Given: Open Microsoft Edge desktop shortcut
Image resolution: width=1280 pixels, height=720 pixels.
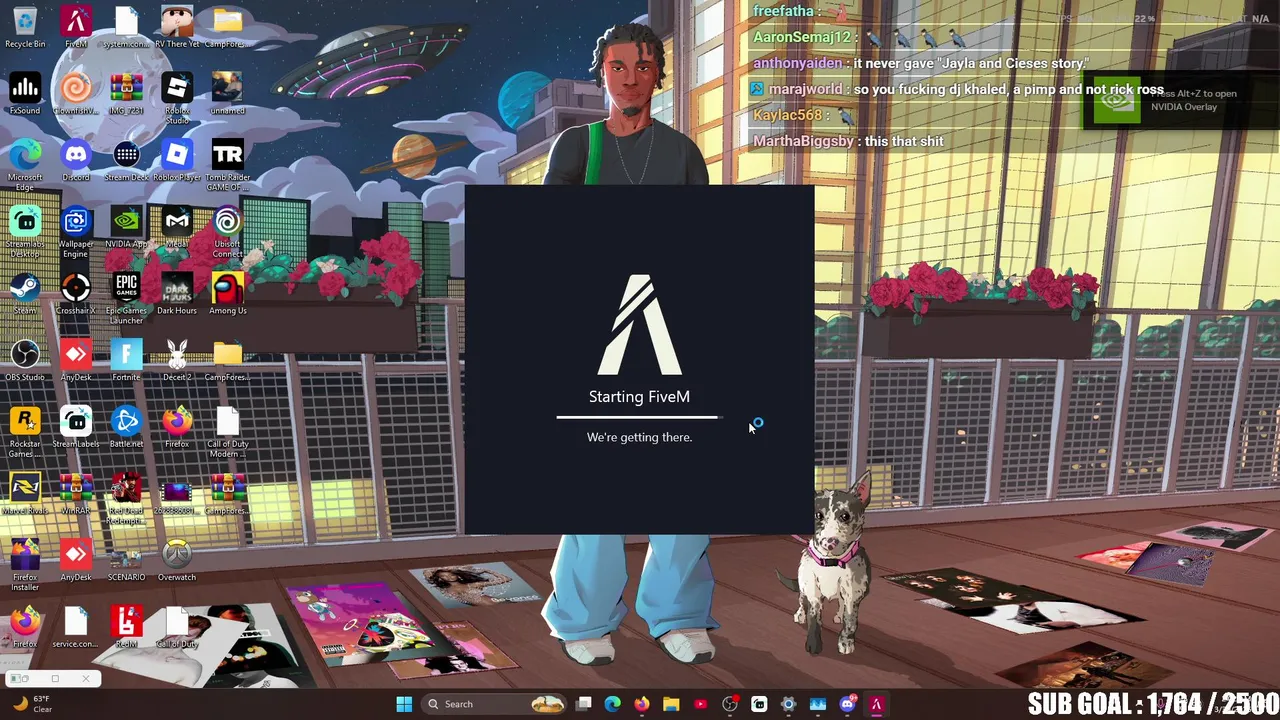Looking at the screenshot, I should 25,165.
